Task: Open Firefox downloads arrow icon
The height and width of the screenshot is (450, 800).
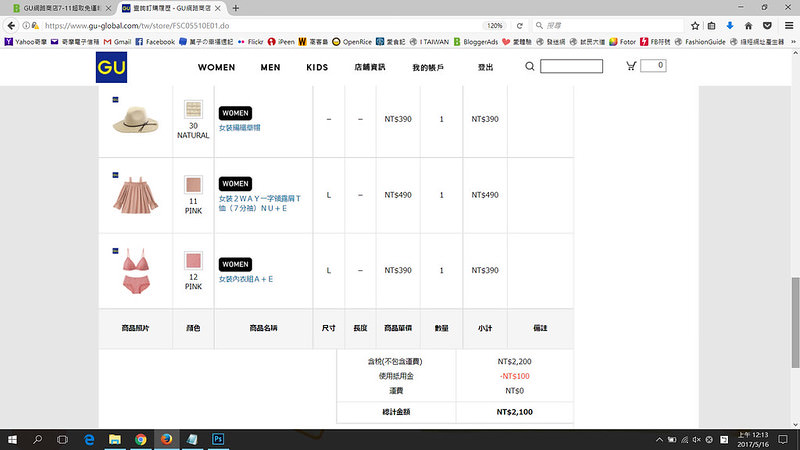Action: [730, 26]
